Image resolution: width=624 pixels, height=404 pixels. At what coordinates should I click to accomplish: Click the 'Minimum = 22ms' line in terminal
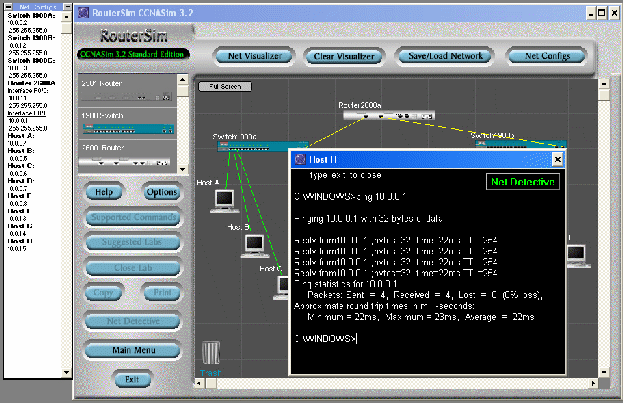click(421, 317)
